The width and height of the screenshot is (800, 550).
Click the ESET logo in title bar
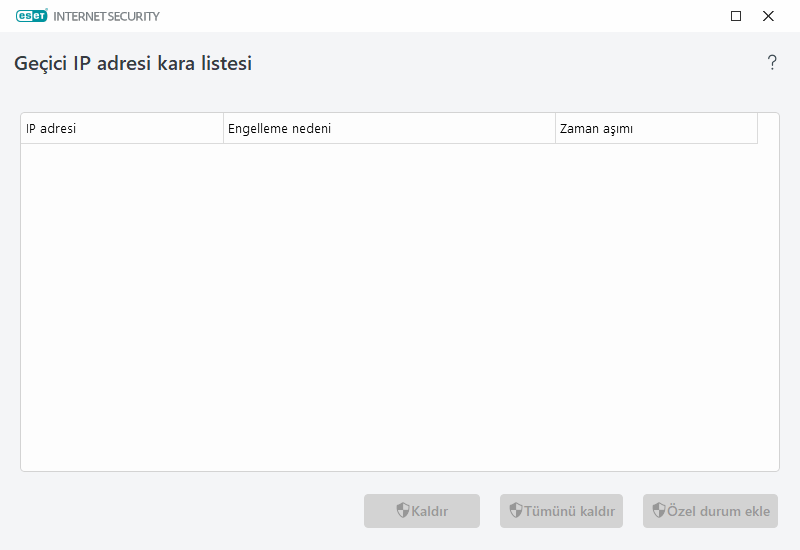[x=32, y=16]
